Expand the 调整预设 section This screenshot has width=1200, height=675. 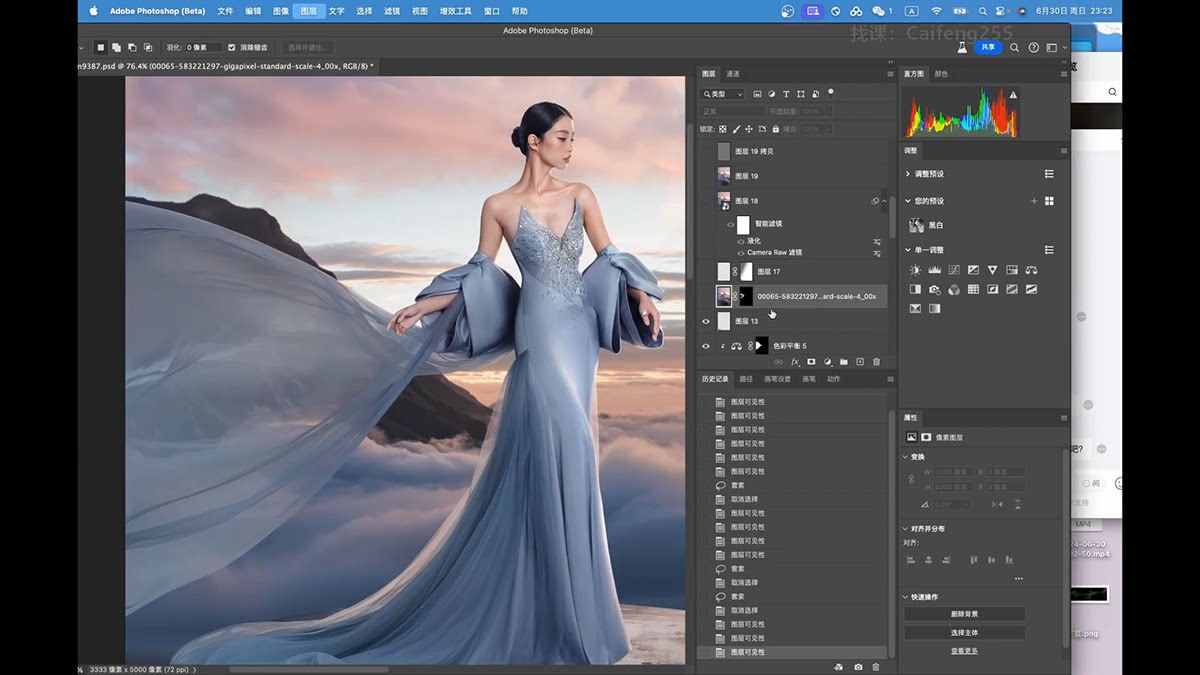(908, 174)
